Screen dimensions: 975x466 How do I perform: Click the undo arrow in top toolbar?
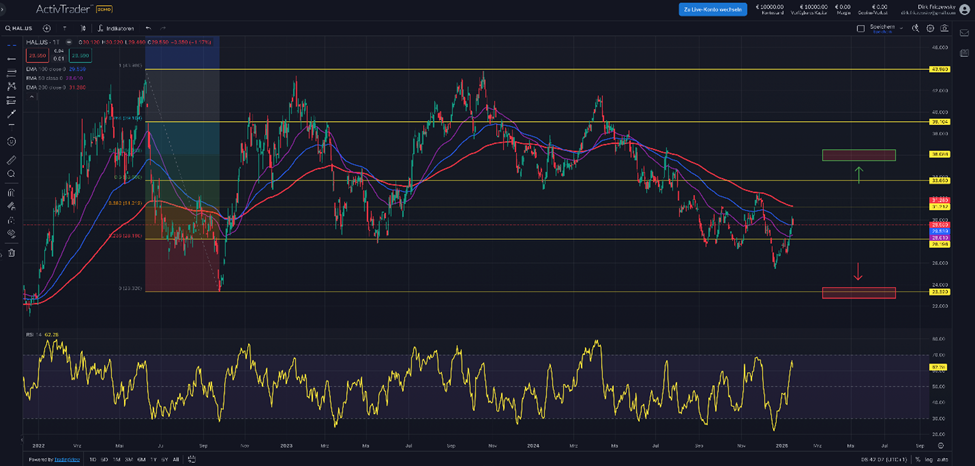click(148, 28)
